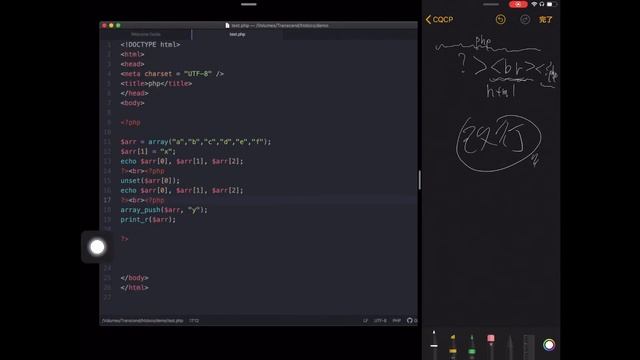Tap the undo arrow in Notes

click(x=500, y=20)
